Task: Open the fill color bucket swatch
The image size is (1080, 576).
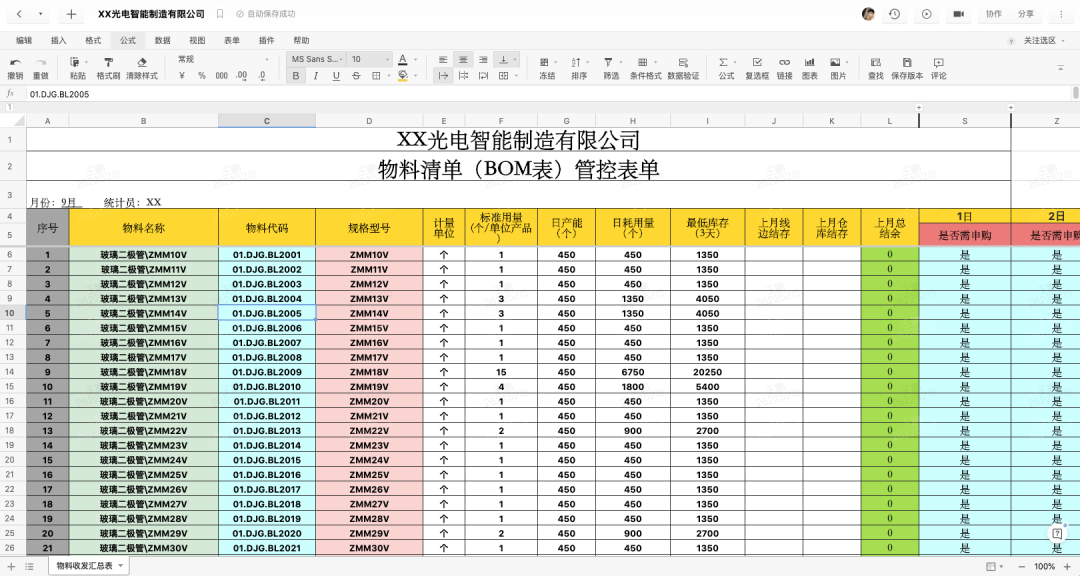Action: coord(403,76)
